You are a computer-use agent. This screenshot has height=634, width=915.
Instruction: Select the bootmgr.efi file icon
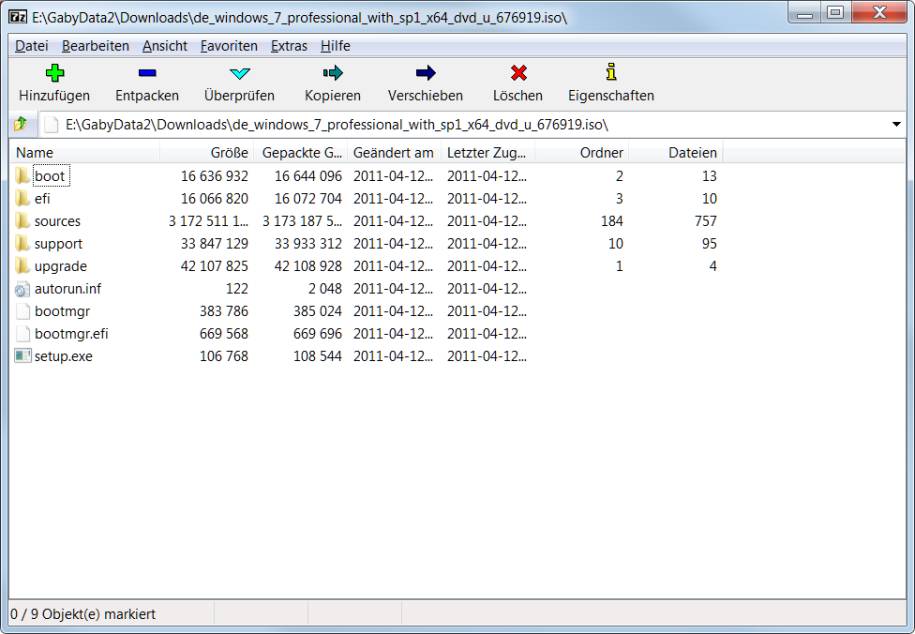pos(23,333)
